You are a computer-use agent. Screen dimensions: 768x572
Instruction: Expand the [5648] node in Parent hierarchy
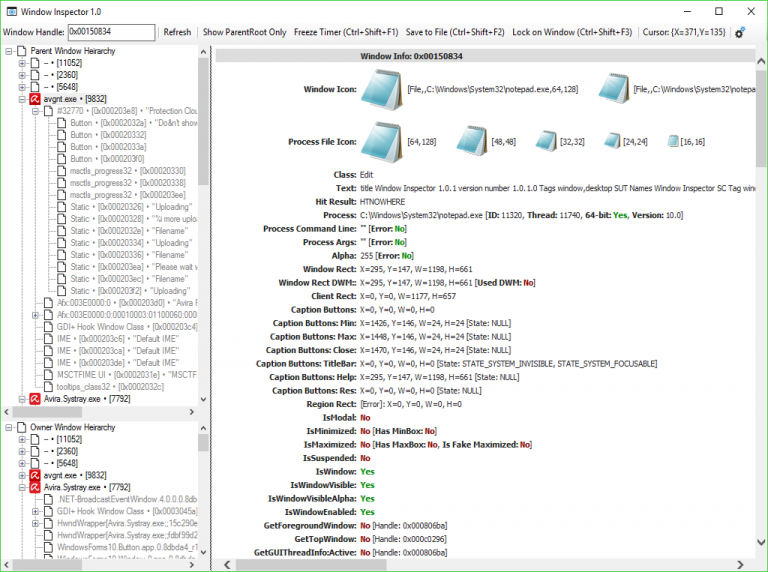[22, 87]
